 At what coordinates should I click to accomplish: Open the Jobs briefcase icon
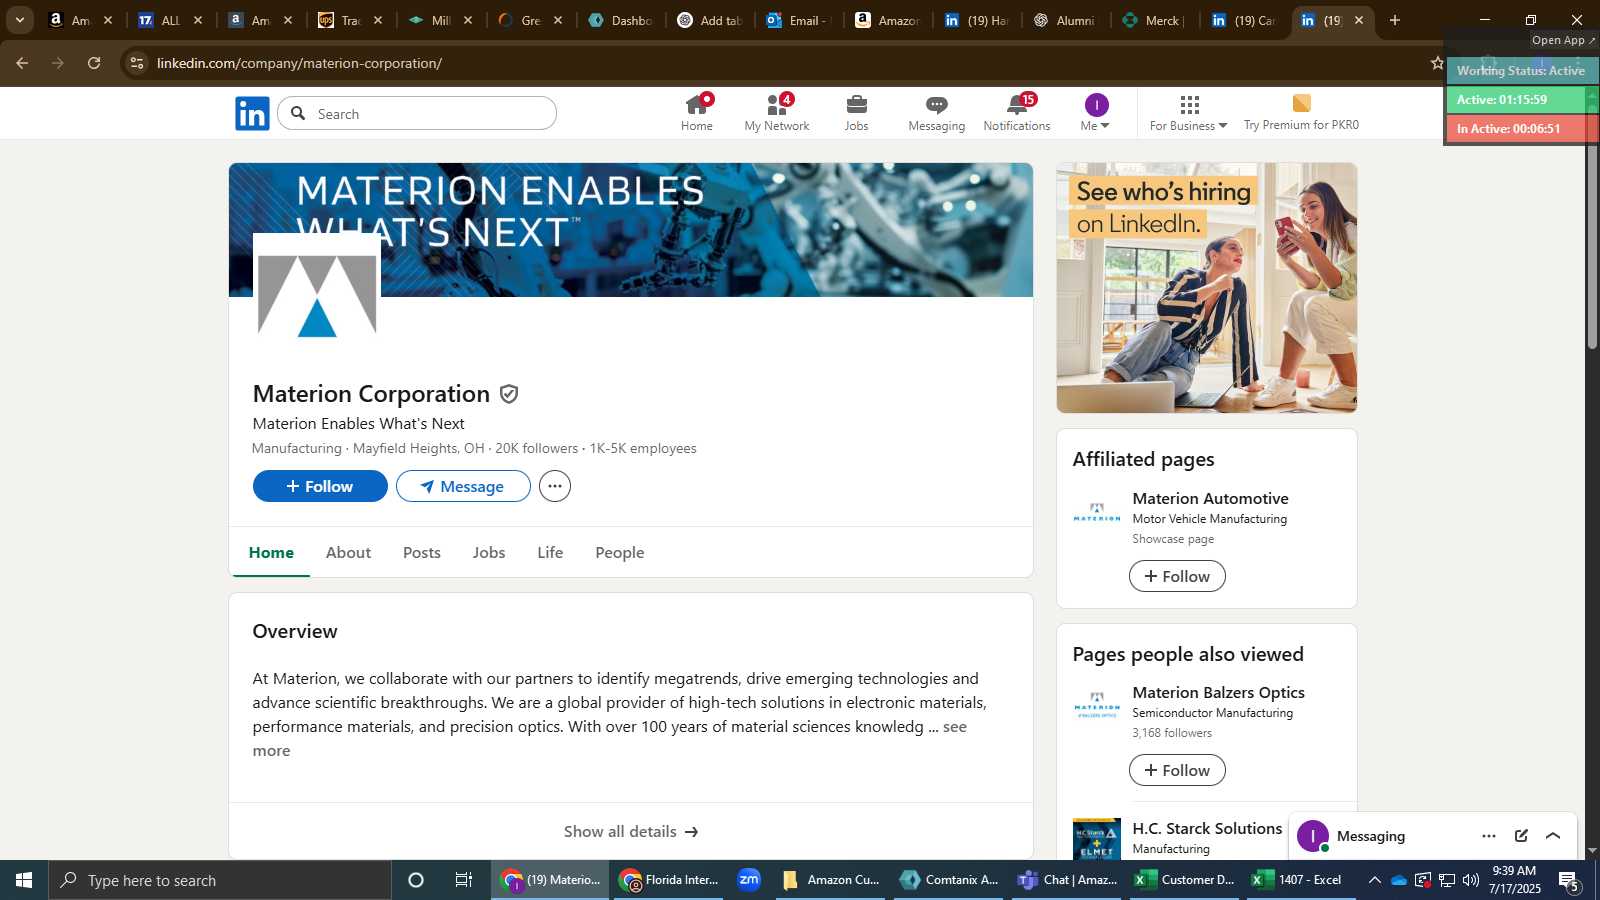point(857,113)
